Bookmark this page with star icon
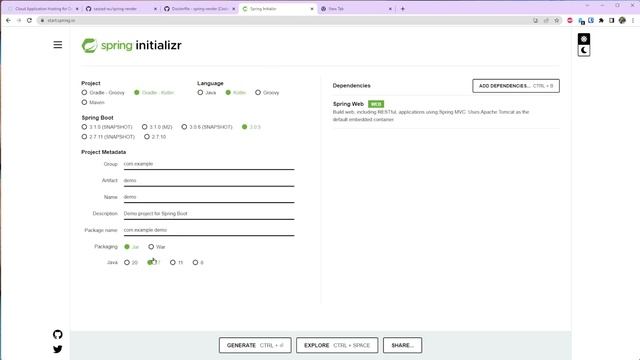Viewport: 640px width, 360px height. [x=556, y=20]
